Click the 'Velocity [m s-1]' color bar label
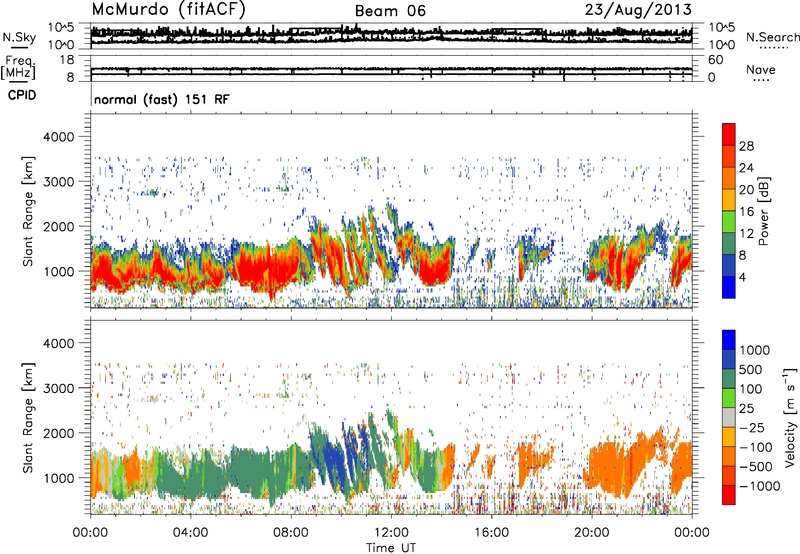The height and width of the screenshot is (554, 800). pos(790,417)
